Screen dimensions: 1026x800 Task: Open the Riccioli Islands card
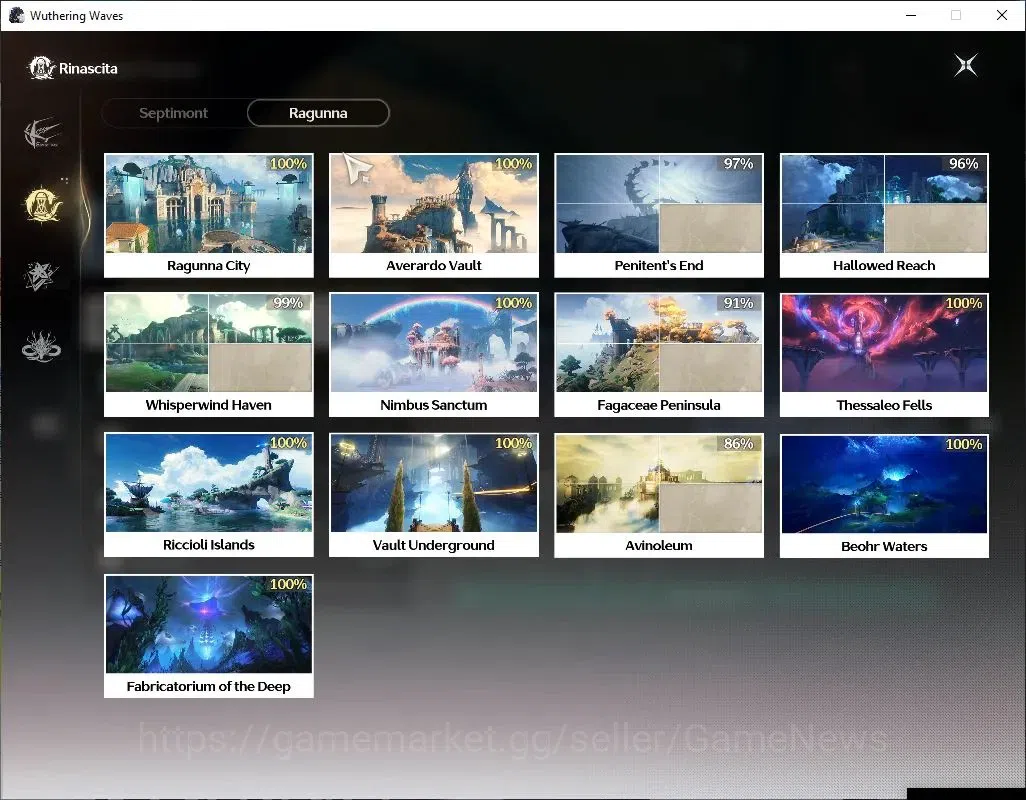pos(209,495)
